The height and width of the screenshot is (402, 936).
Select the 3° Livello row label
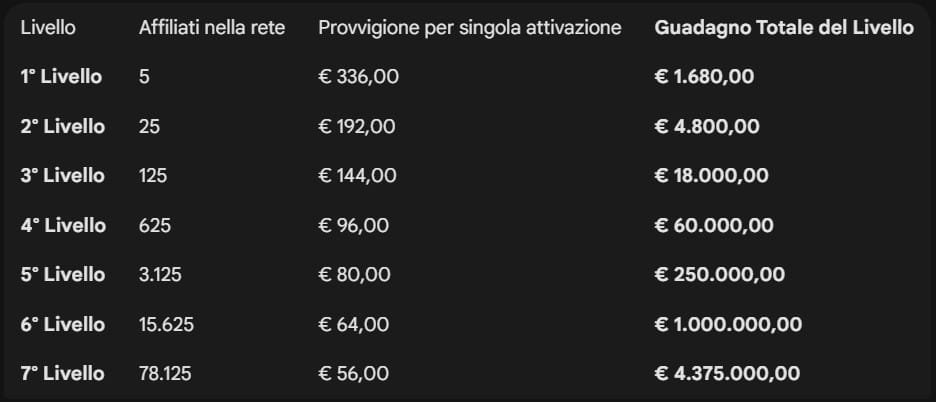pos(62,176)
